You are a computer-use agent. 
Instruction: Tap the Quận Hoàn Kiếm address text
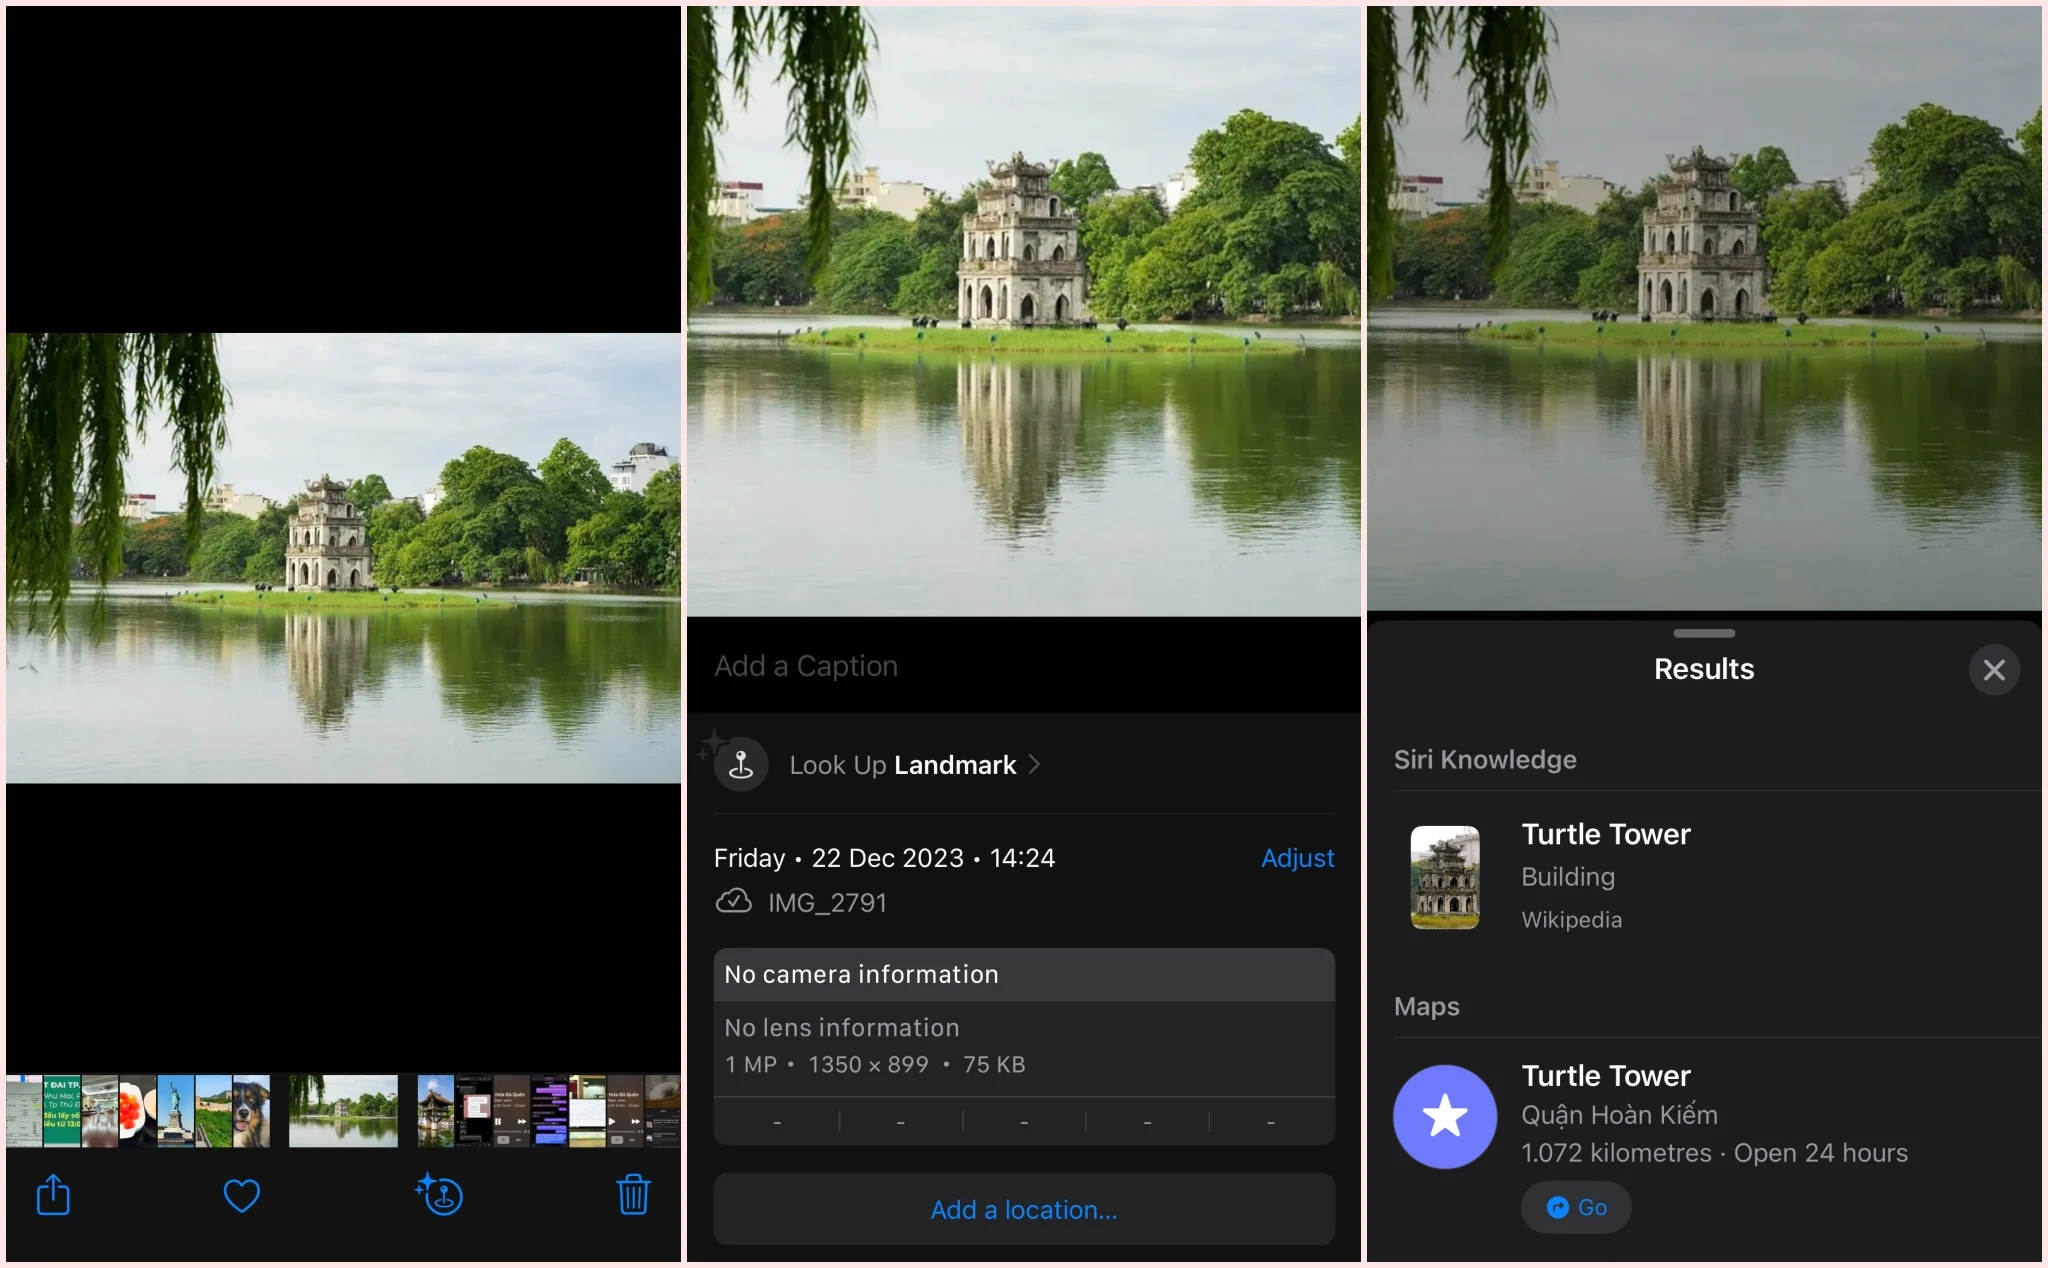[1619, 1114]
